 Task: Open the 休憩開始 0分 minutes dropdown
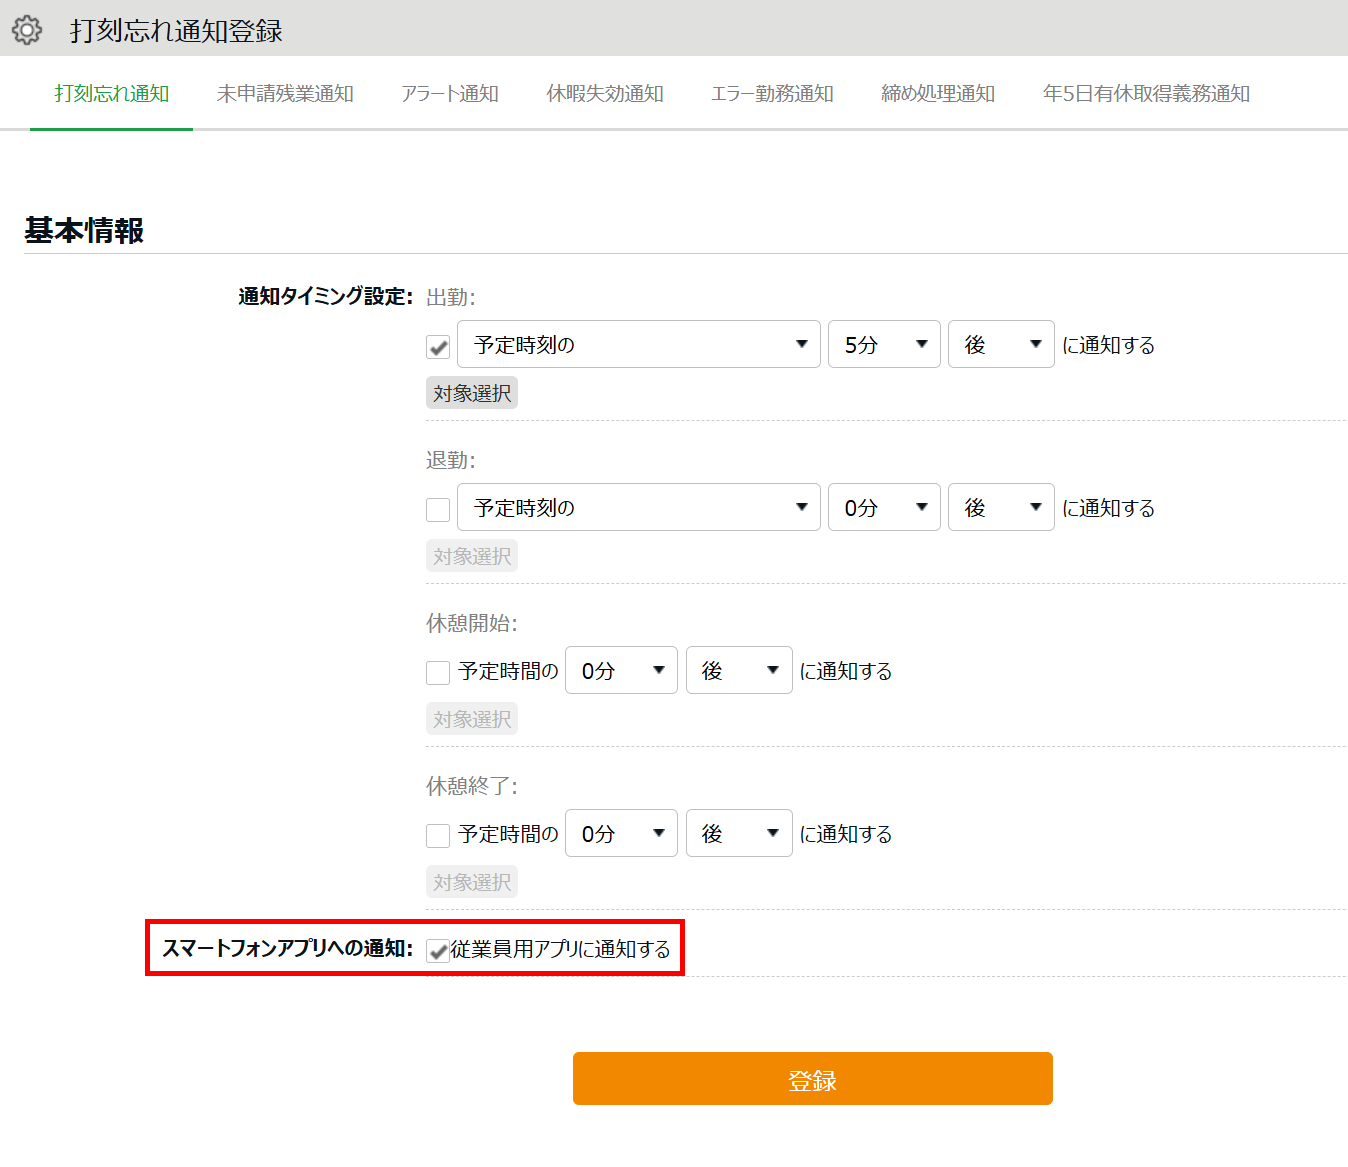click(x=622, y=670)
